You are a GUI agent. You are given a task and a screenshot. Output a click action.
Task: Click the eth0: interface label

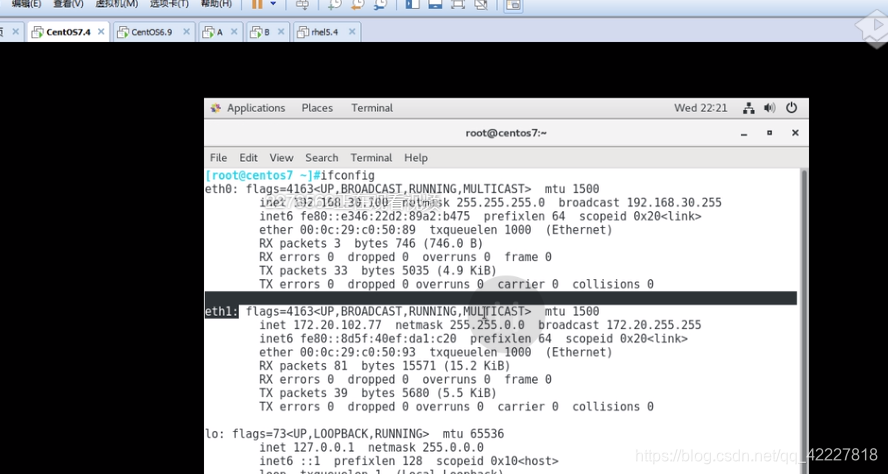point(221,189)
